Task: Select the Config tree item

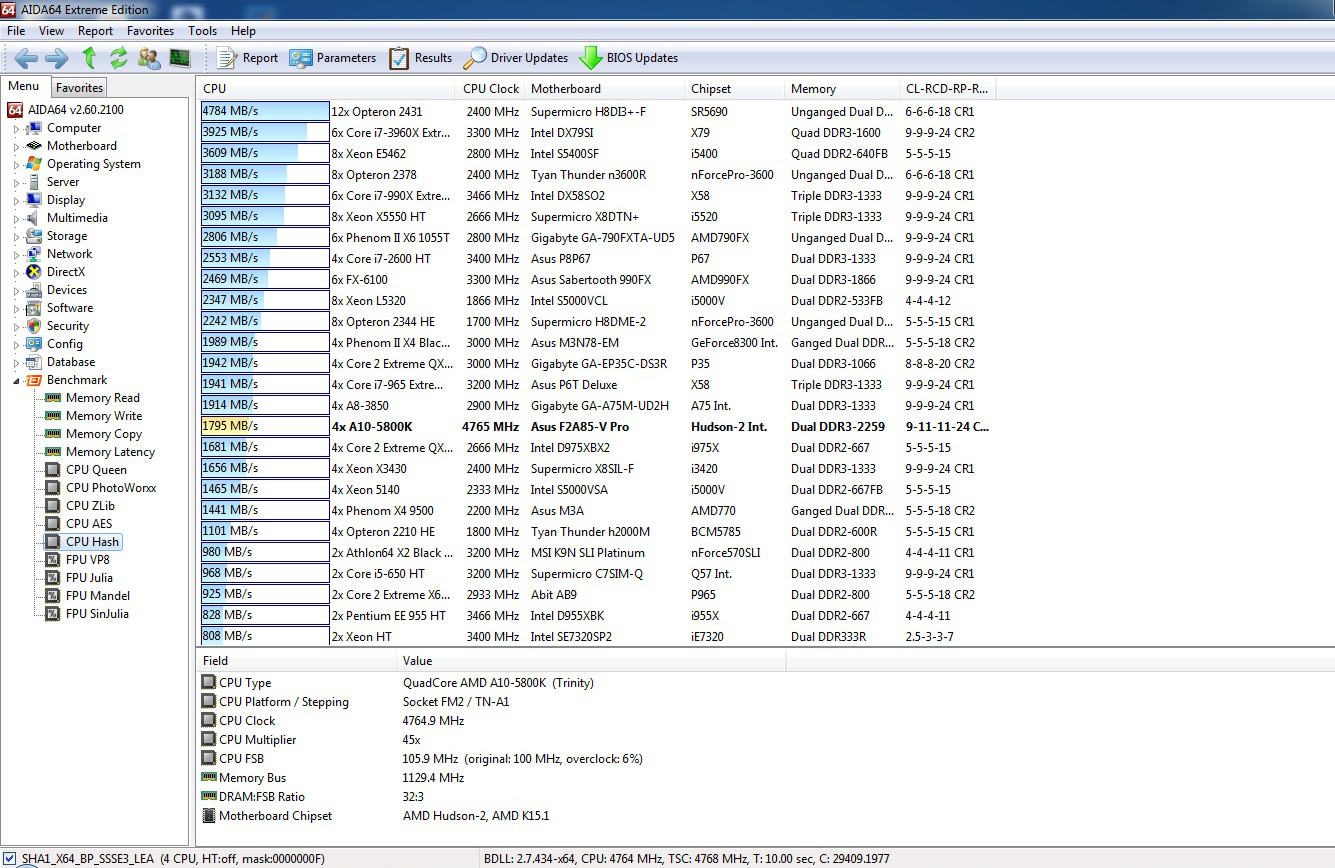Action: pyautogui.click(x=64, y=344)
